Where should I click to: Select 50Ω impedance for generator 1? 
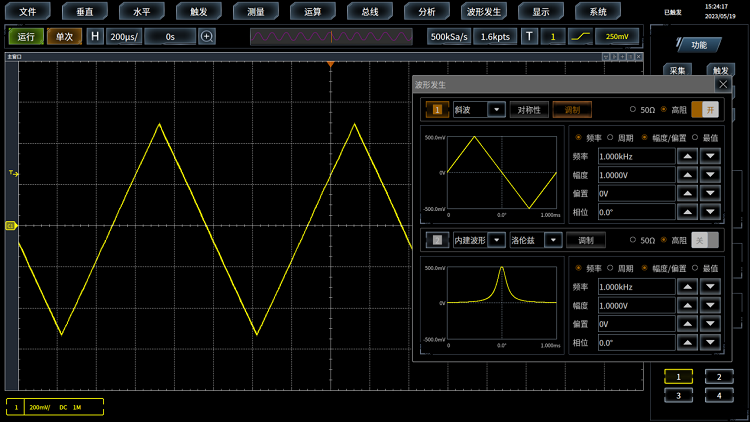click(632, 110)
